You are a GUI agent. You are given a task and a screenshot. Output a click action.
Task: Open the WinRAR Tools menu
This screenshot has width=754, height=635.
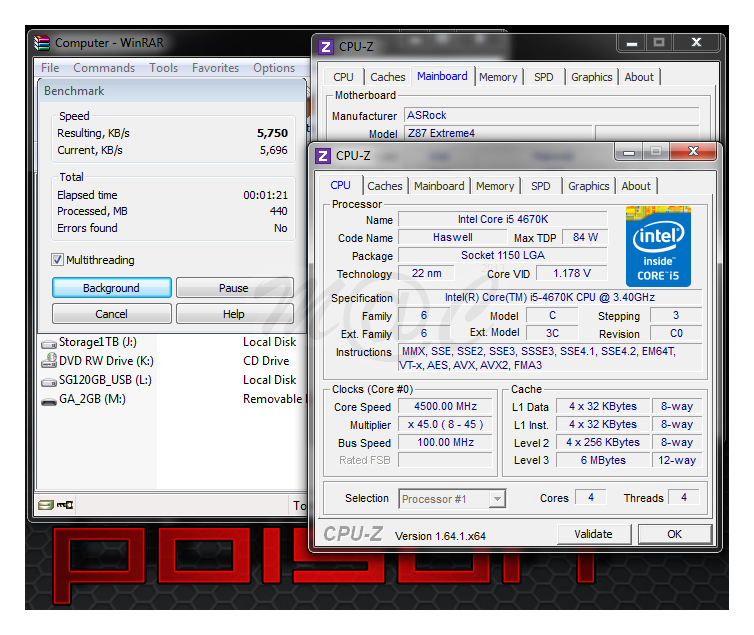[163, 68]
